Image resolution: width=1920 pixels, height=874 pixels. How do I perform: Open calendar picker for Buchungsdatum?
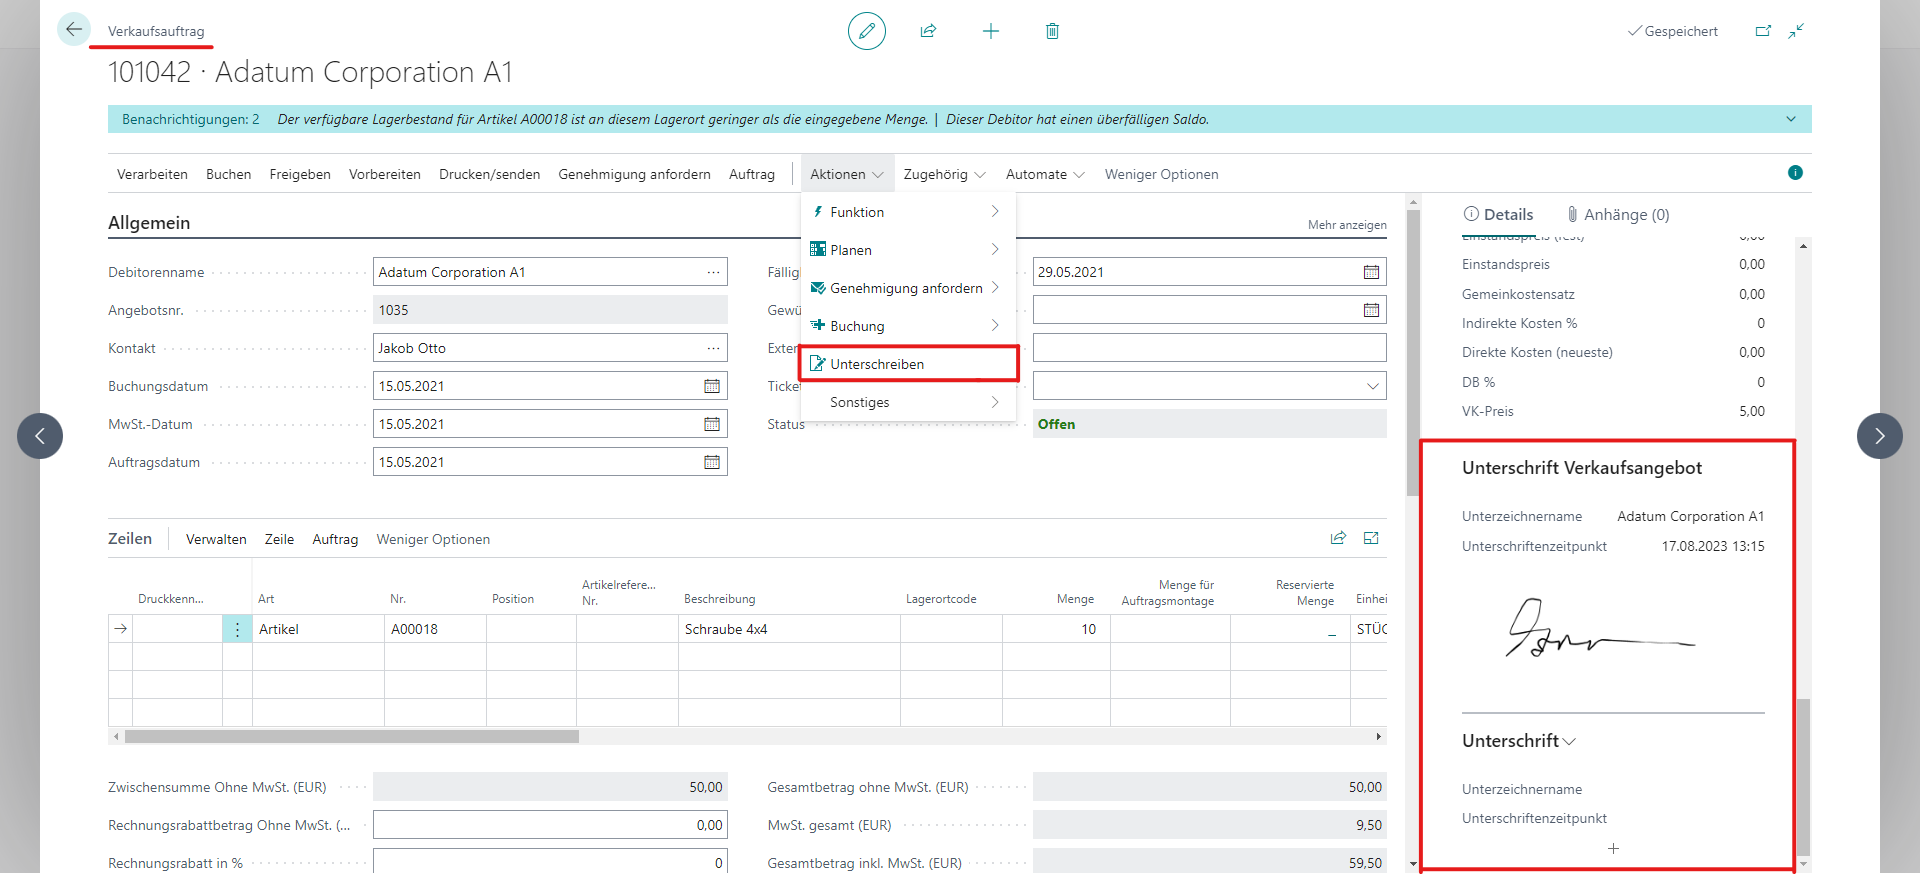(x=711, y=386)
